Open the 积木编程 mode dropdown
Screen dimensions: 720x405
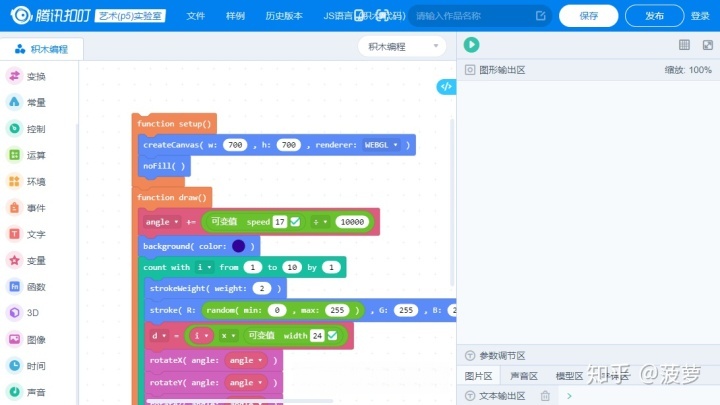pyautogui.click(x=402, y=46)
